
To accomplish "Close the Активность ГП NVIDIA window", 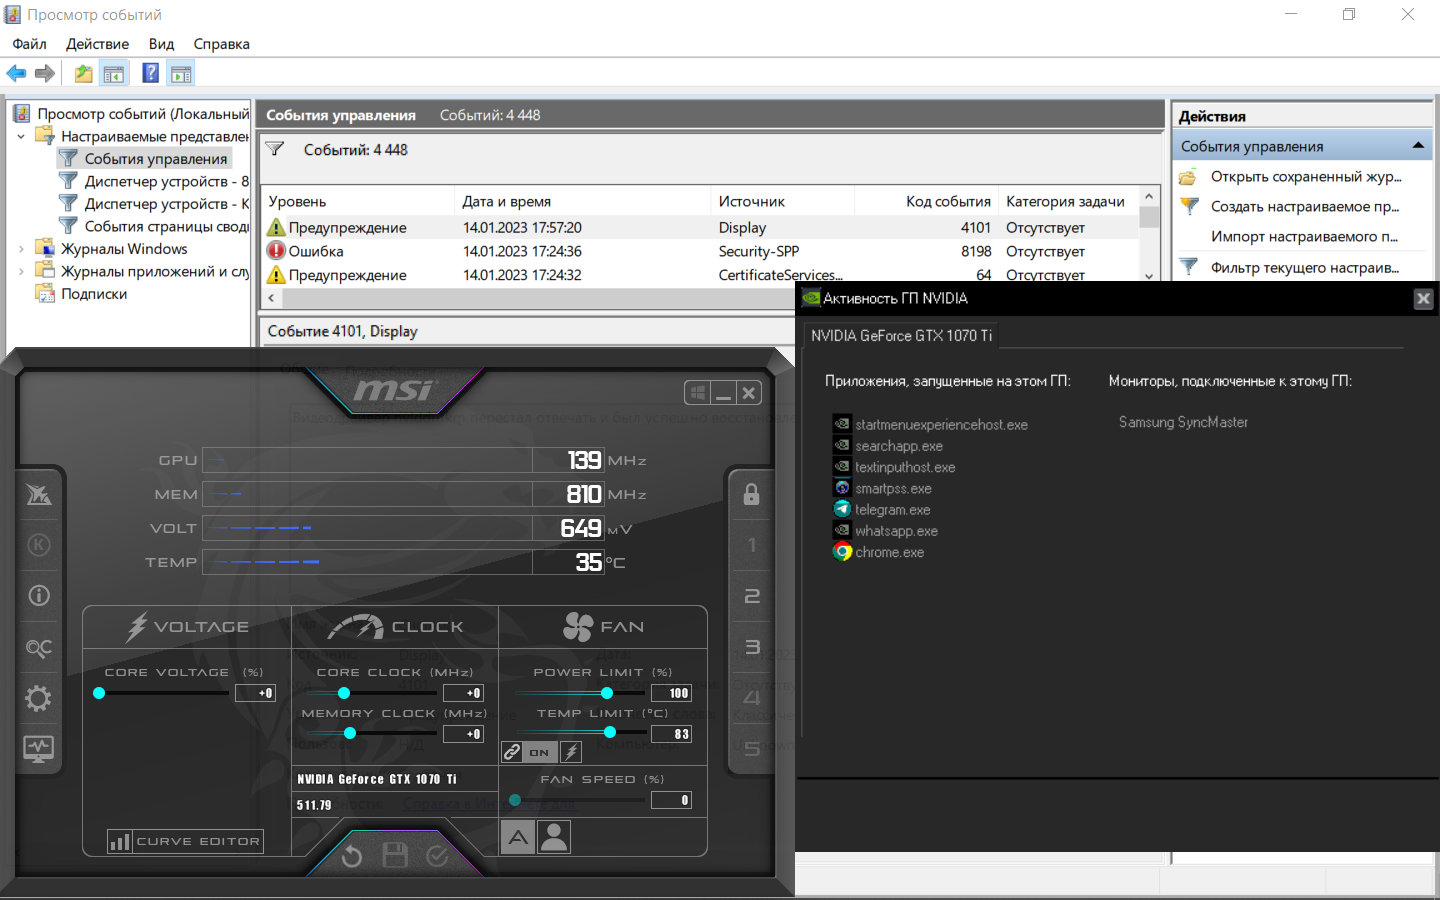I will coord(1424,299).
